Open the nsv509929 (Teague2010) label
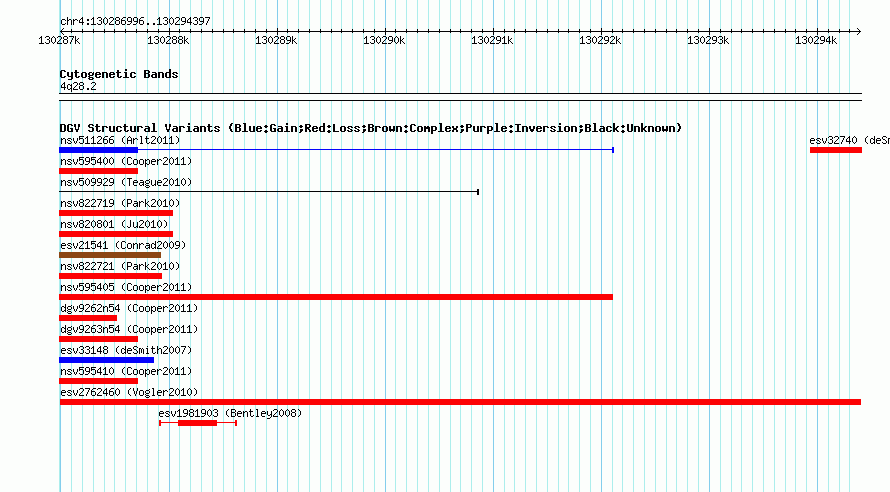 [x=126, y=182]
